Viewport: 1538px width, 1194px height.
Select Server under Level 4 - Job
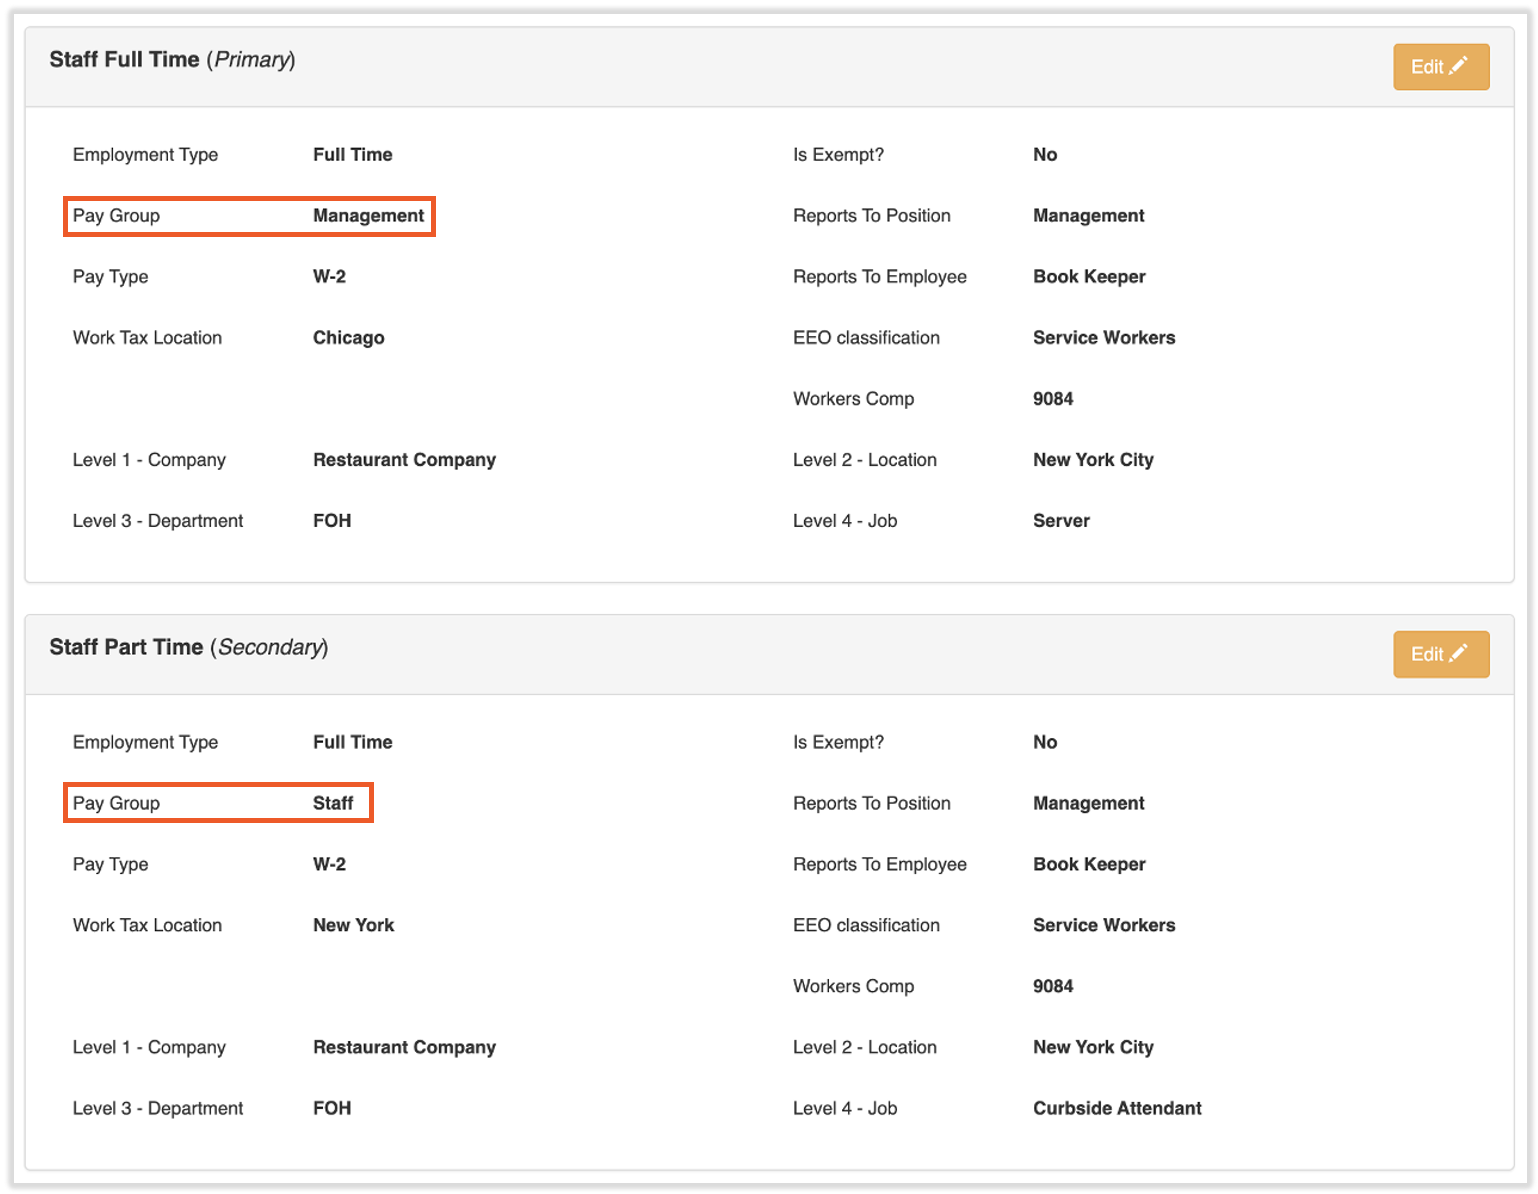tap(1061, 520)
